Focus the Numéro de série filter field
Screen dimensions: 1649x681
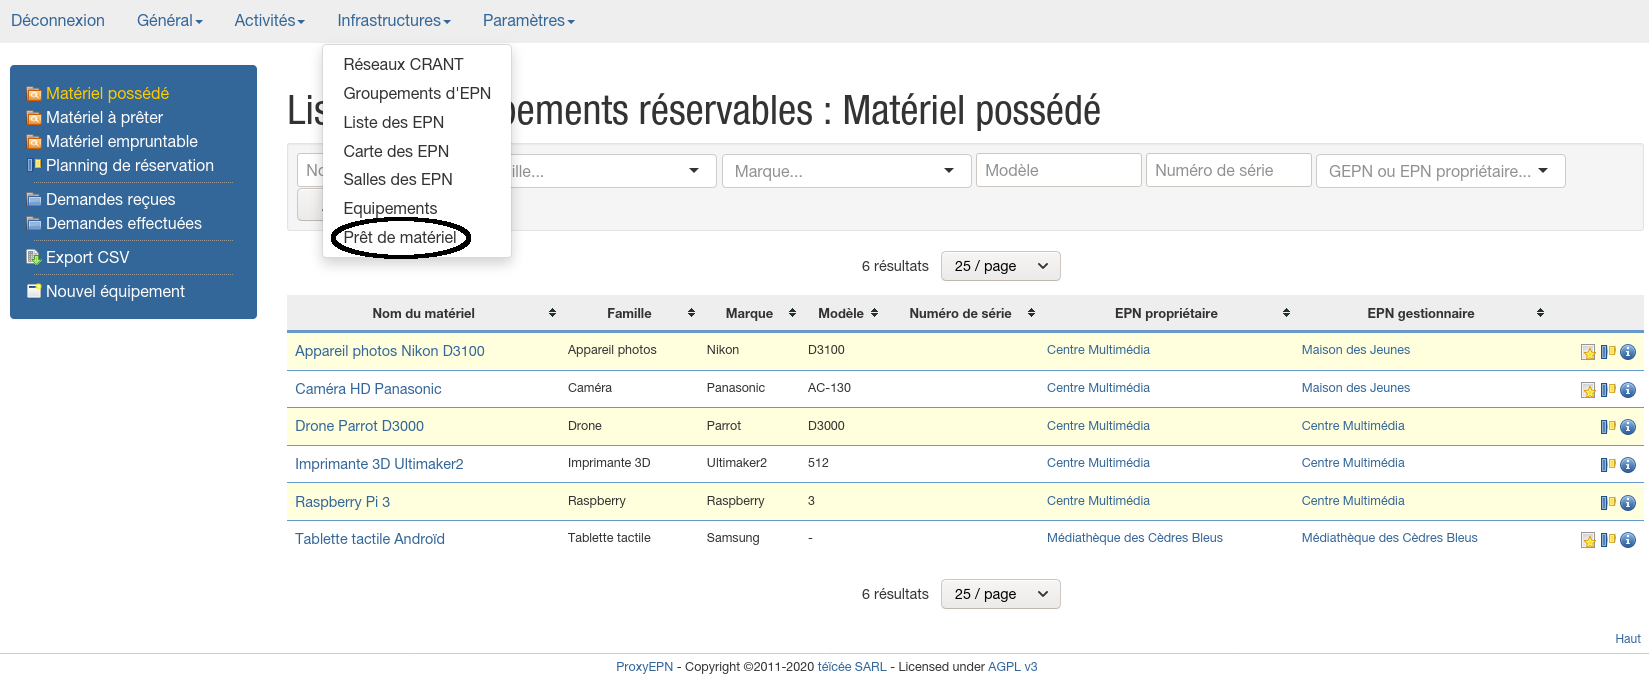pyautogui.click(x=1228, y=170)
